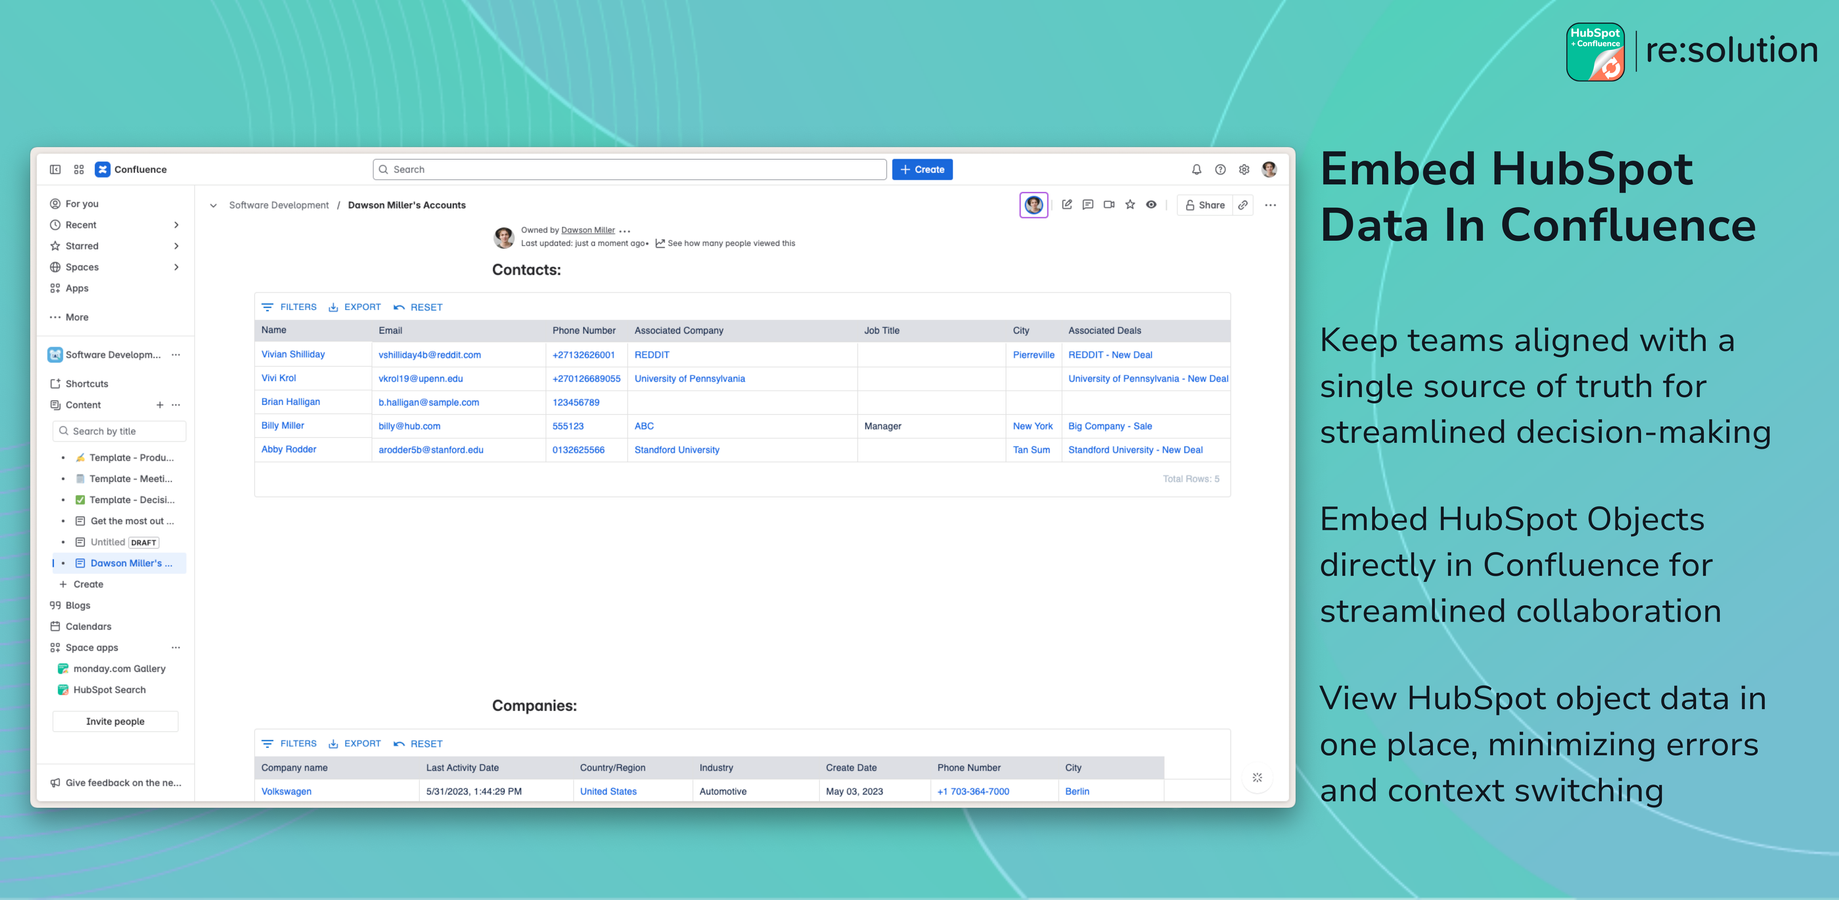1839x900 pixels.
Task: Open the Dawson Miller owner link
Action: point(588,230)
